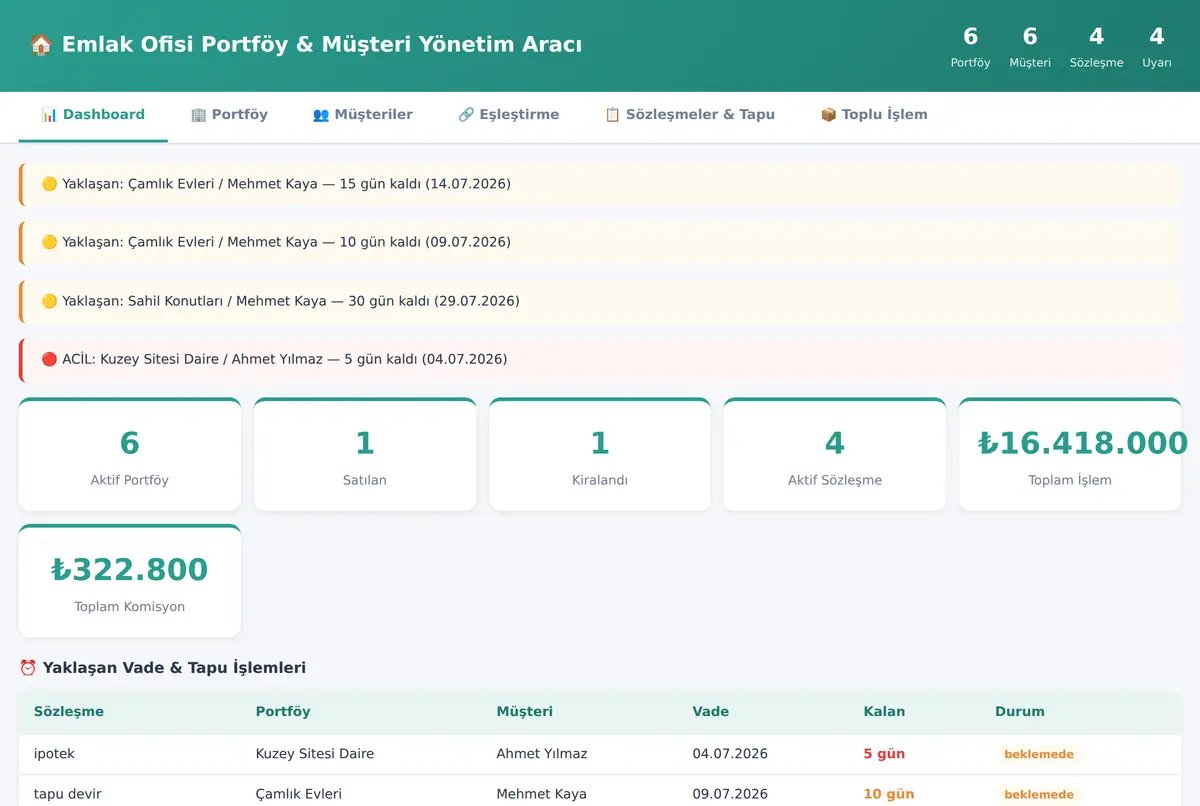Image resolution: width=1200 pixels, height=806 pixels.
Task: Click the Vade column header
Action: (711, 712)
